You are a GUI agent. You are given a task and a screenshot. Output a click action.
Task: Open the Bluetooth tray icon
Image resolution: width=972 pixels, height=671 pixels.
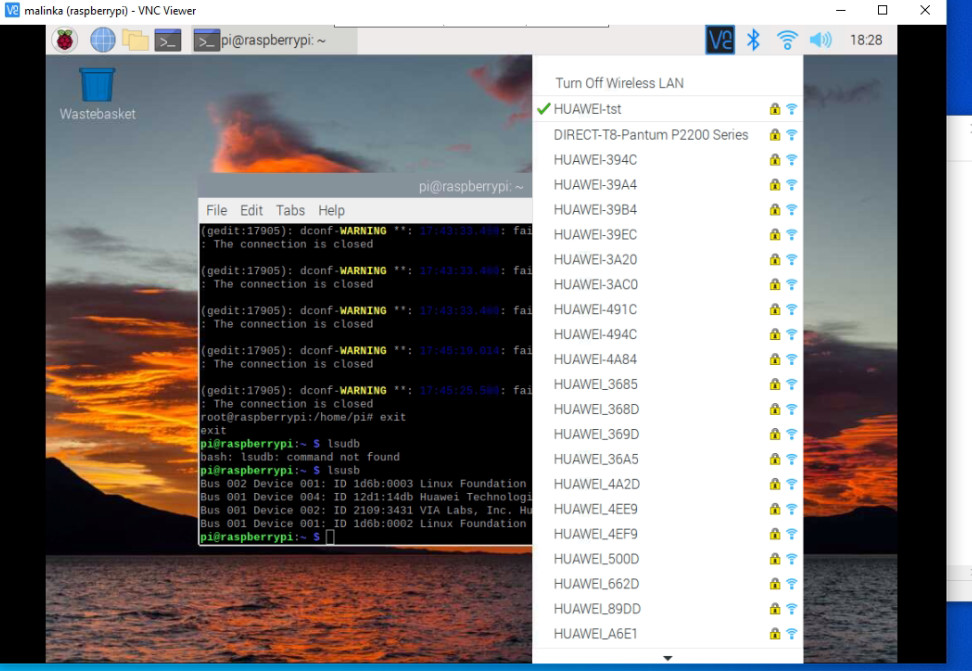753,40
